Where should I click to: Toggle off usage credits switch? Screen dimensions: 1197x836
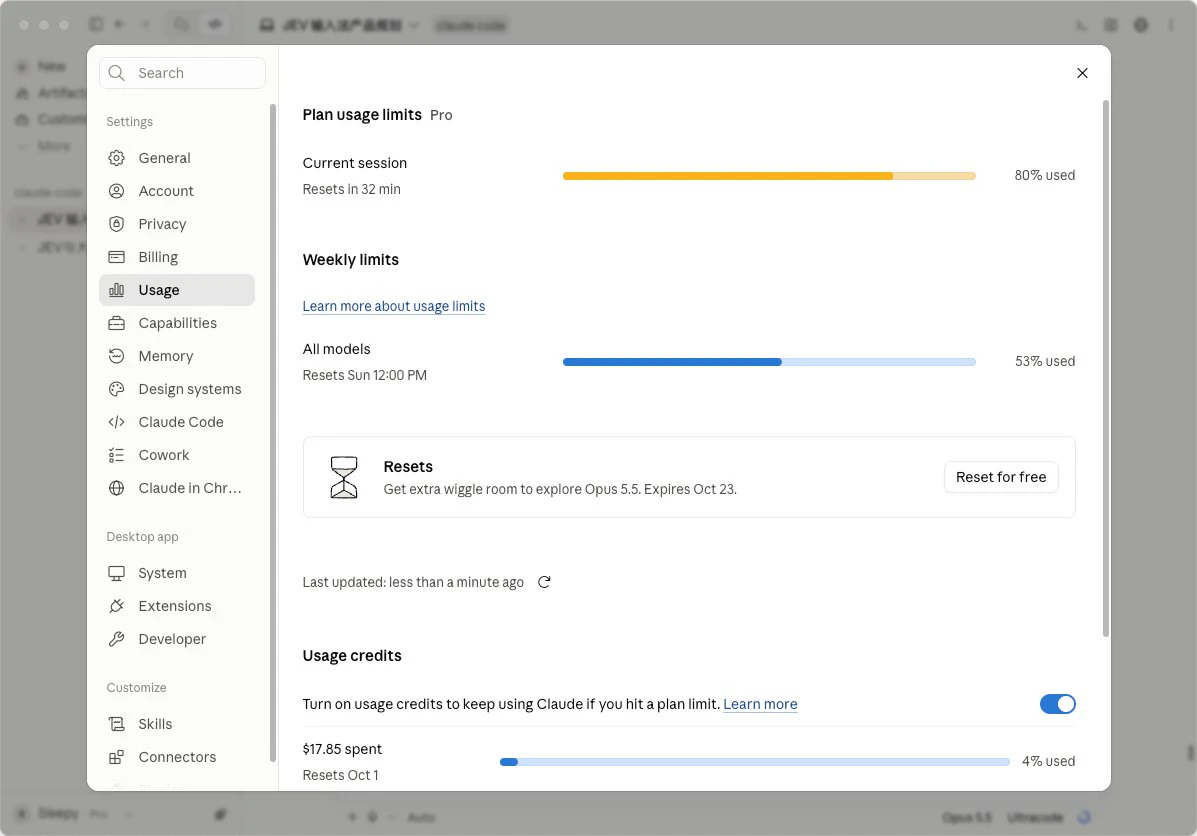[1057, 704]
